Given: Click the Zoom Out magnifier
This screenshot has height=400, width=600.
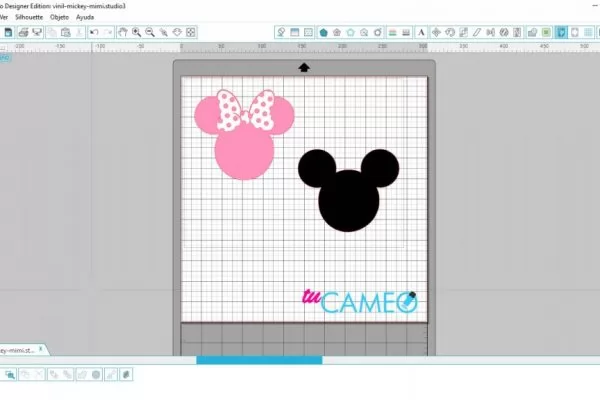Looking at the screenshot, I should pyautogui.click(x=150, y=32).
